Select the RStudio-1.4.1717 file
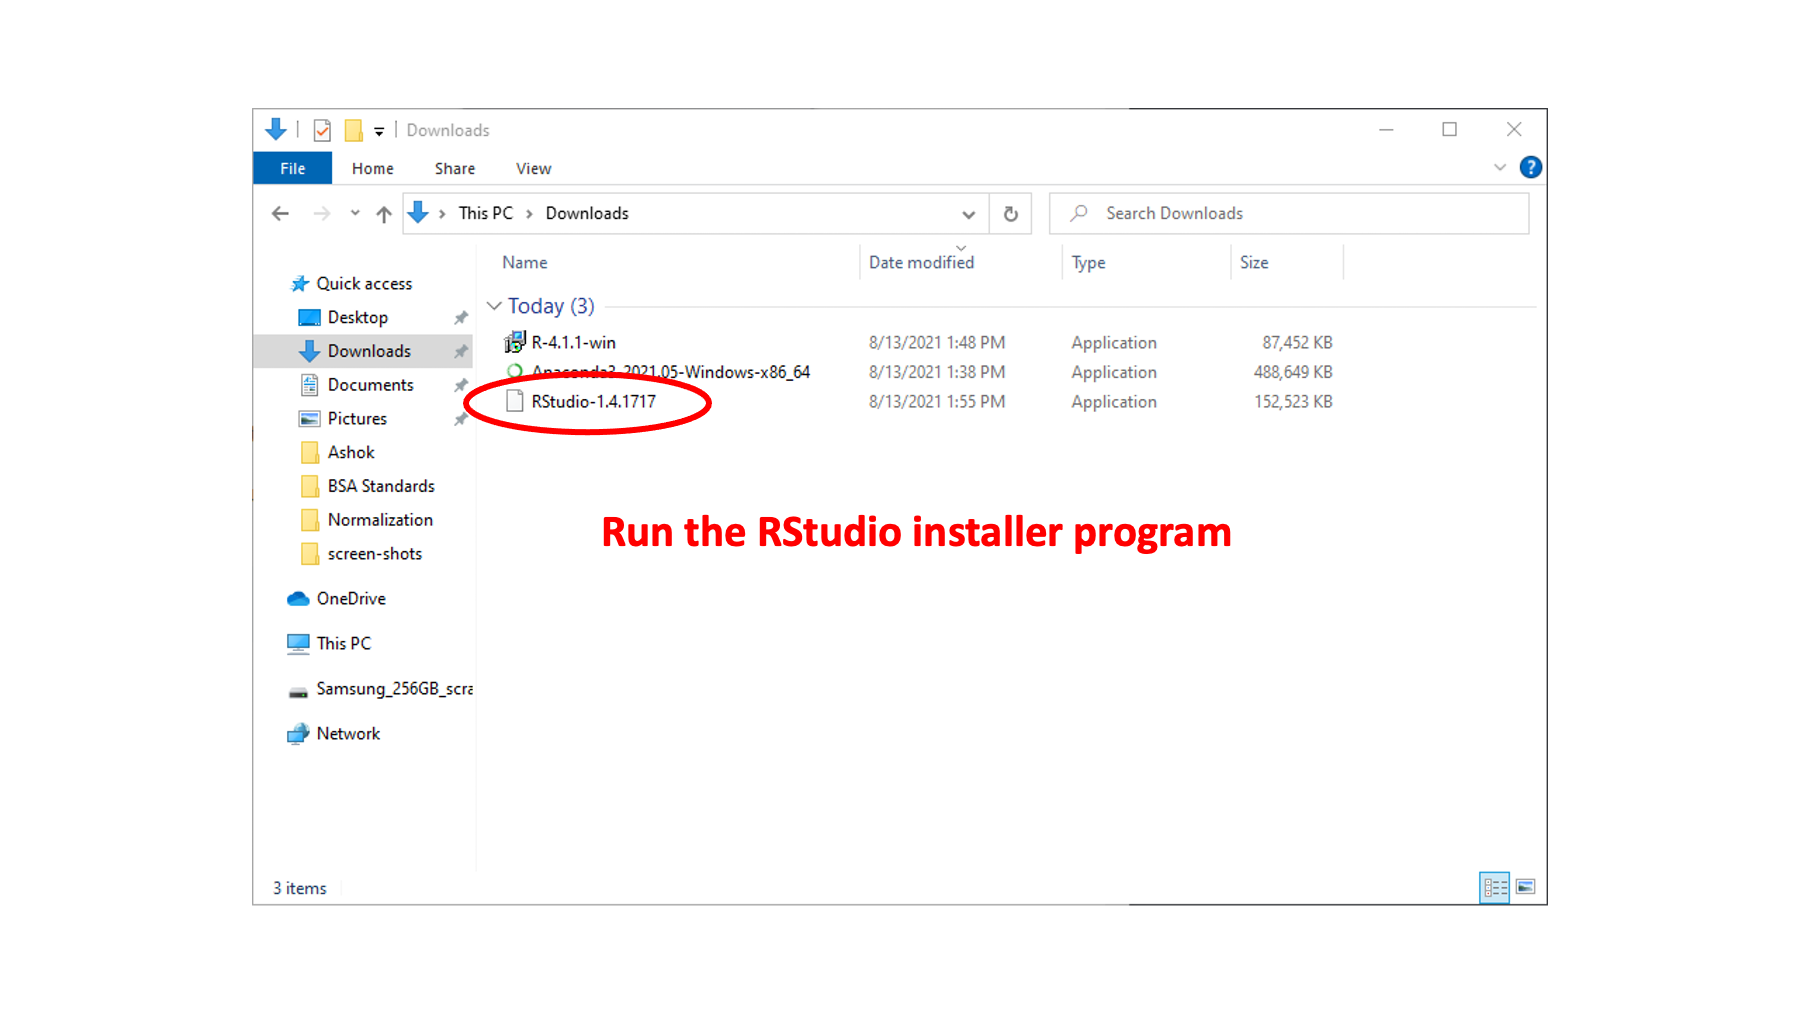Viewport: 1800px width, 1013px height. (x=594, y=401)
